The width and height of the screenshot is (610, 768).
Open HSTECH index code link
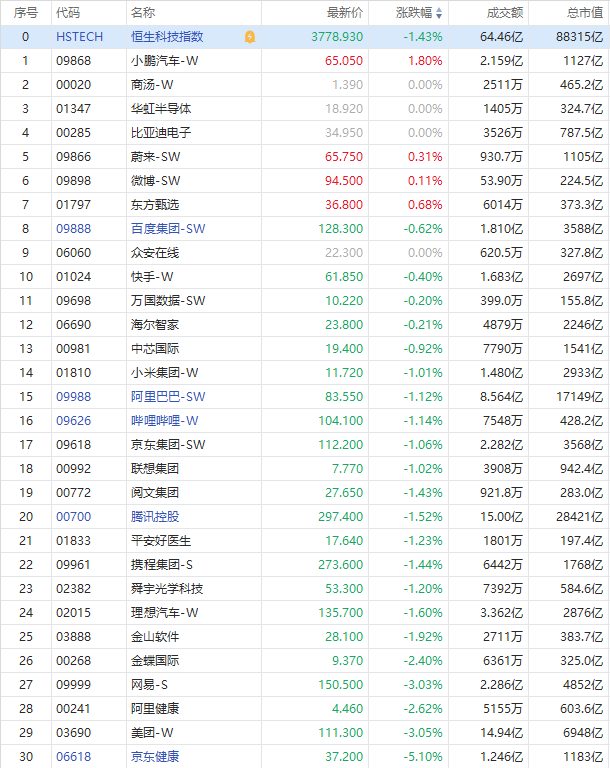[79, 37]
